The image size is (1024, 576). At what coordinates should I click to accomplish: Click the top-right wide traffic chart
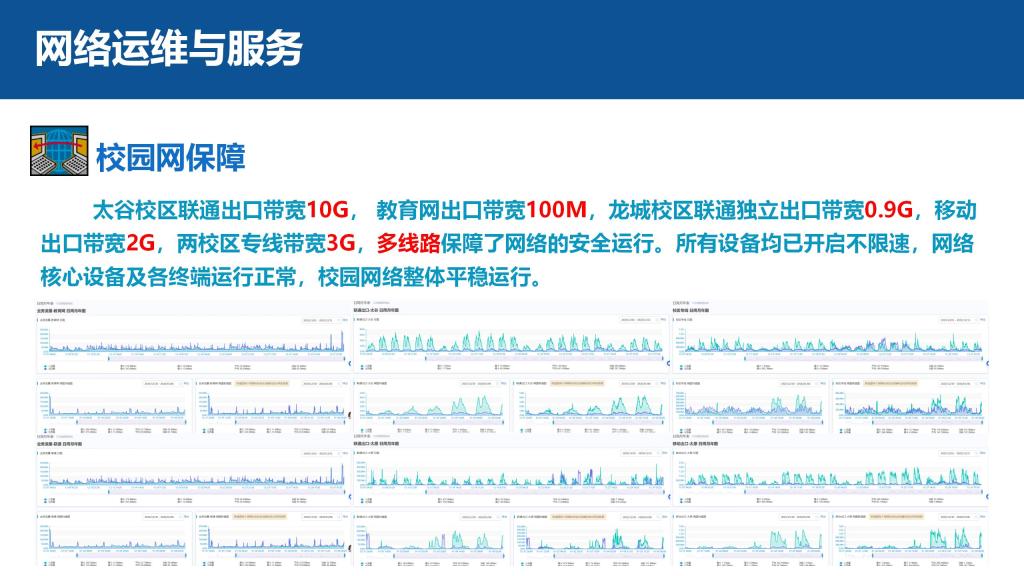830,340
